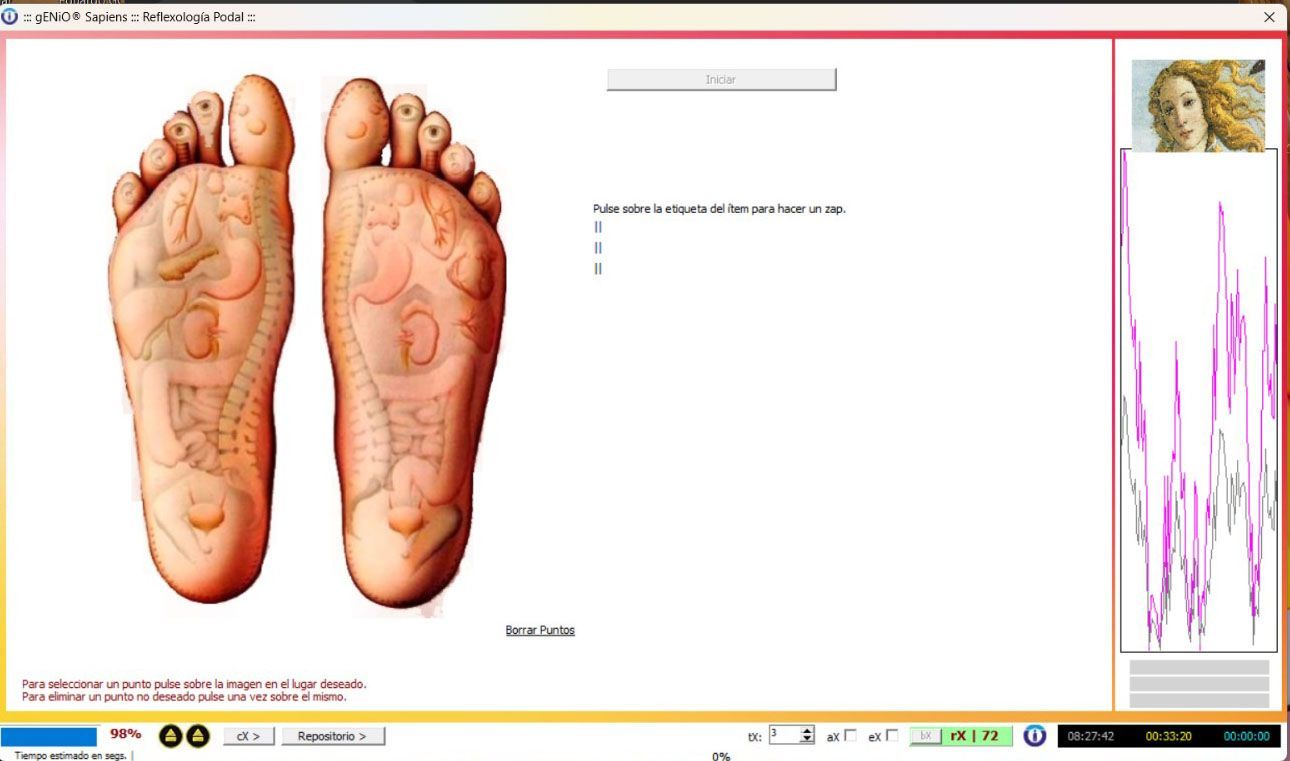The height and width of the screenshot is (761, 1290).
Task: Open the blue info icon beside rX | 72
Action: tap(1035, 736)
